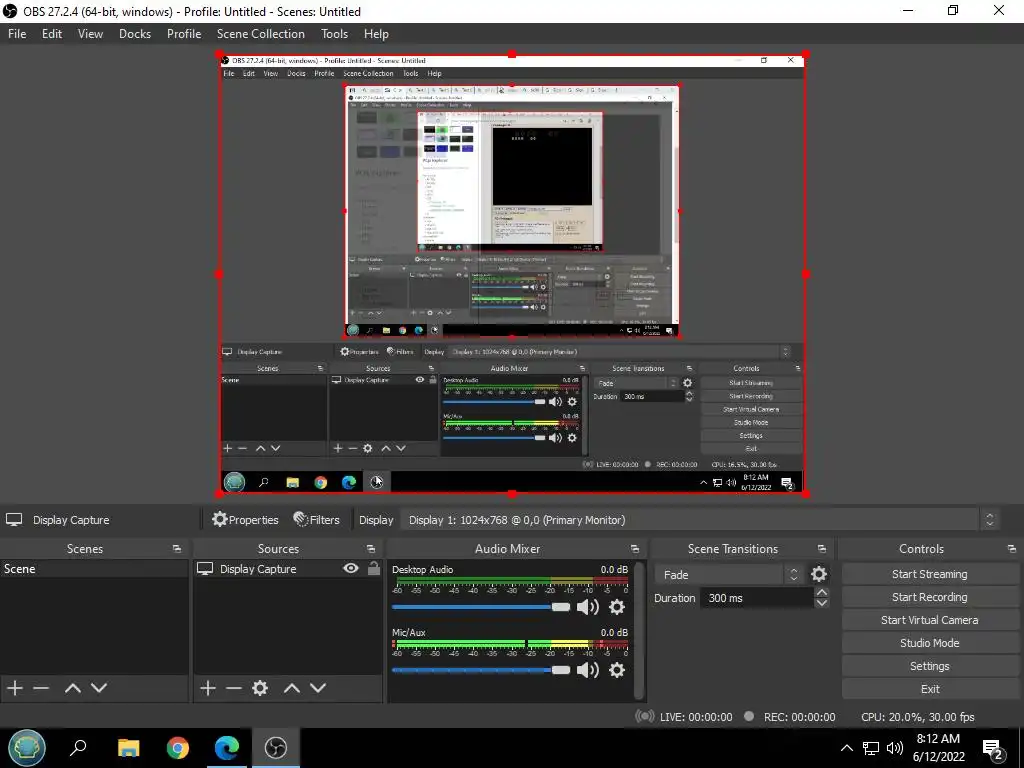
Task: Open the Help menu
Action: tap(376, 33)
